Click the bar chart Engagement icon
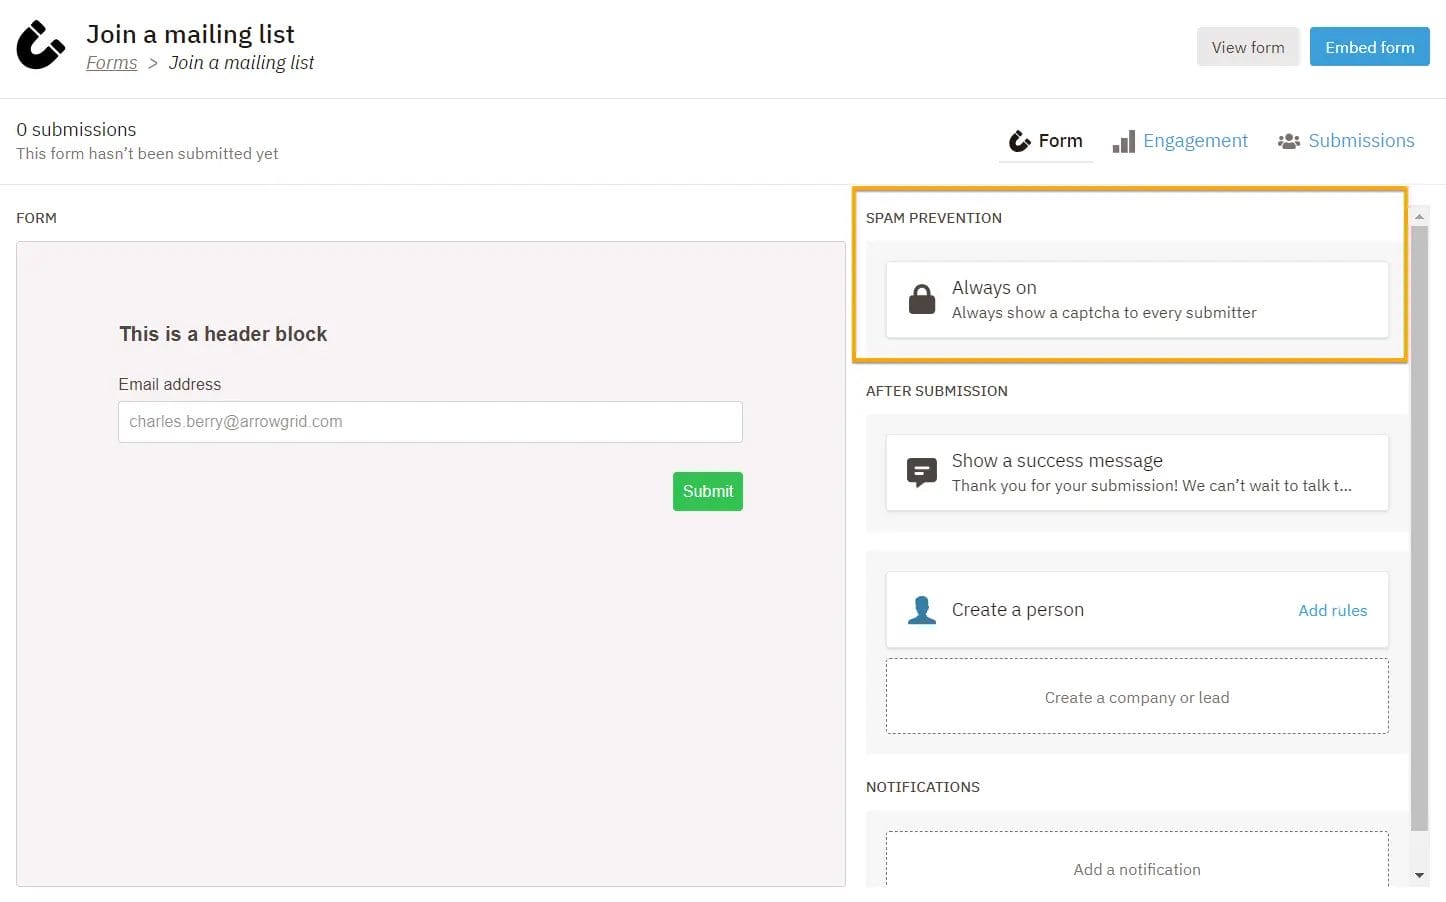The height and width of the screenshot is (902, 1446). (1123, 142)
